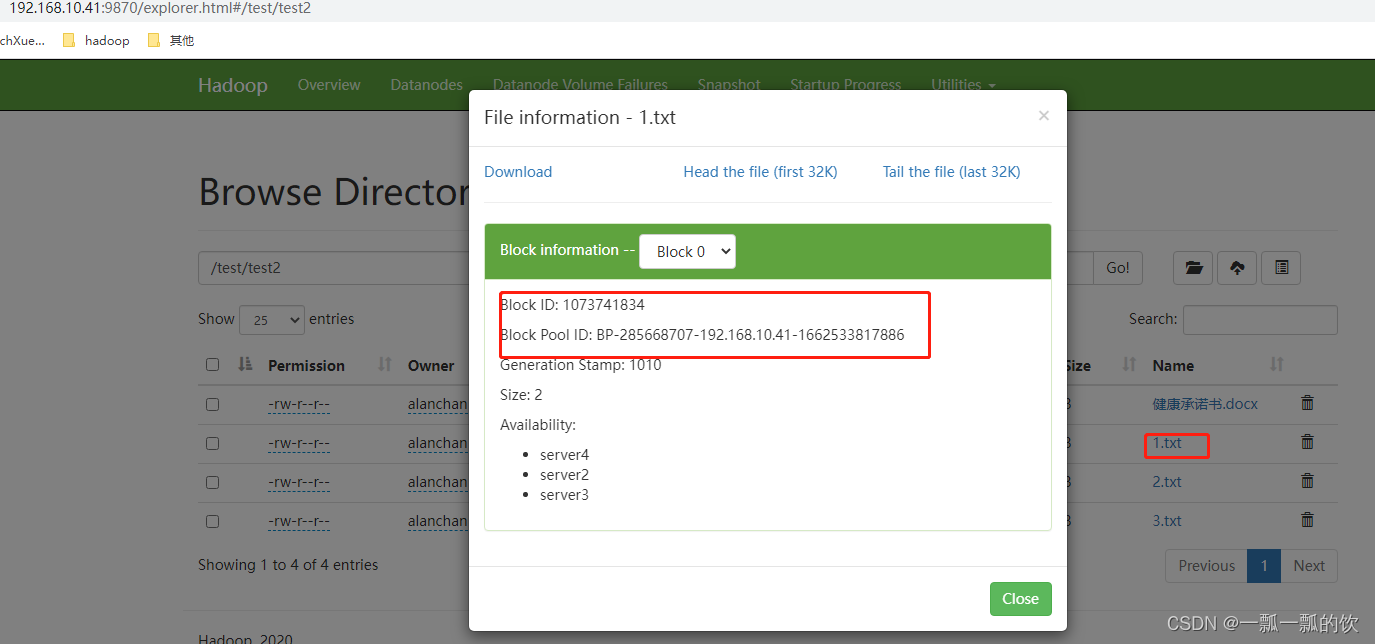The image size is (1375, 644).
Task: Close the dialog with the X icon
Action: (x=1043, y=116)
